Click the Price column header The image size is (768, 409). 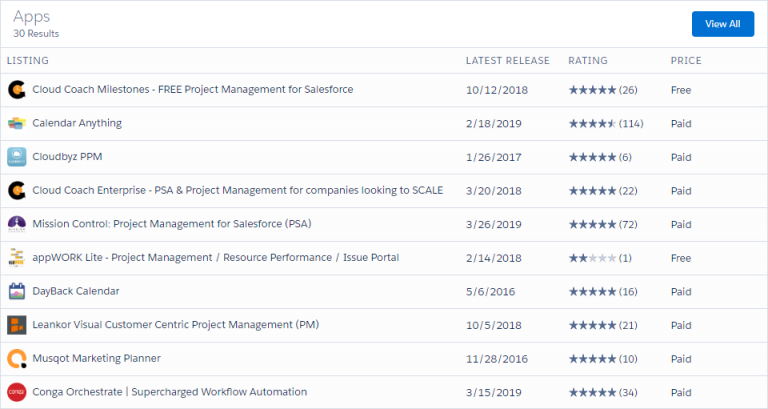[686, 61]
